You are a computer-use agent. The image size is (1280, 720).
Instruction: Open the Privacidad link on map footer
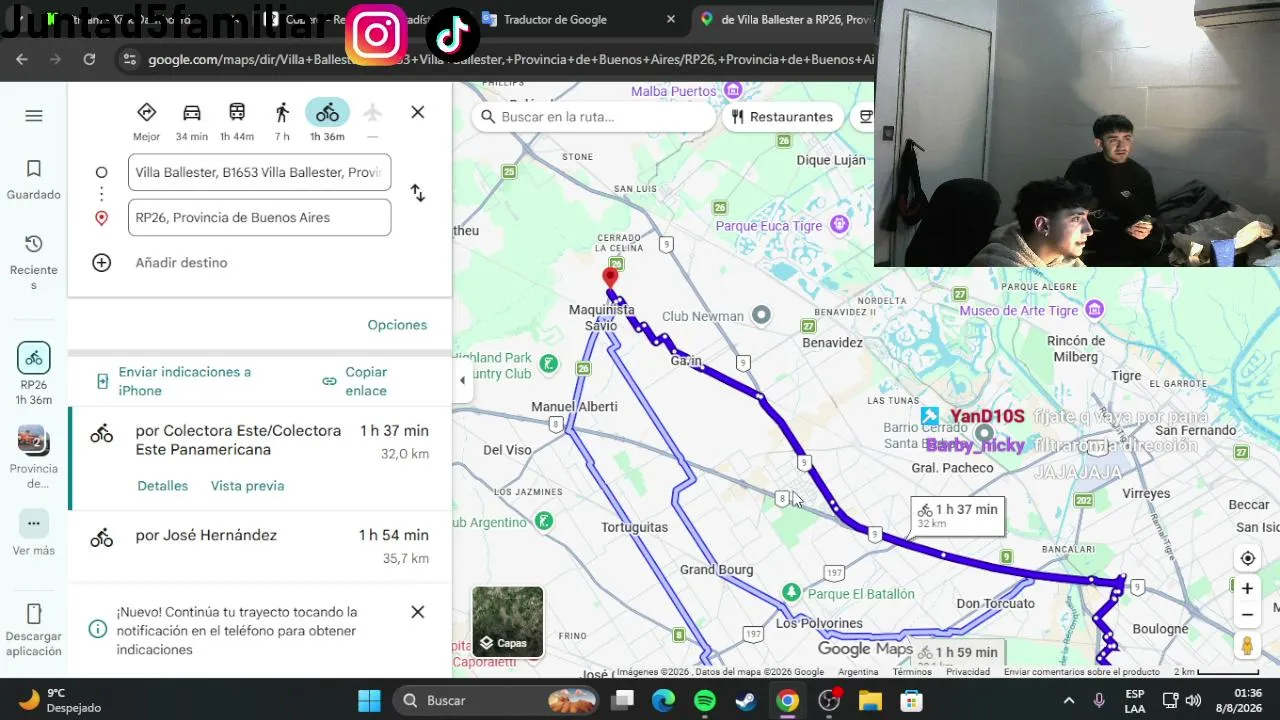click(x=968, y=672)
